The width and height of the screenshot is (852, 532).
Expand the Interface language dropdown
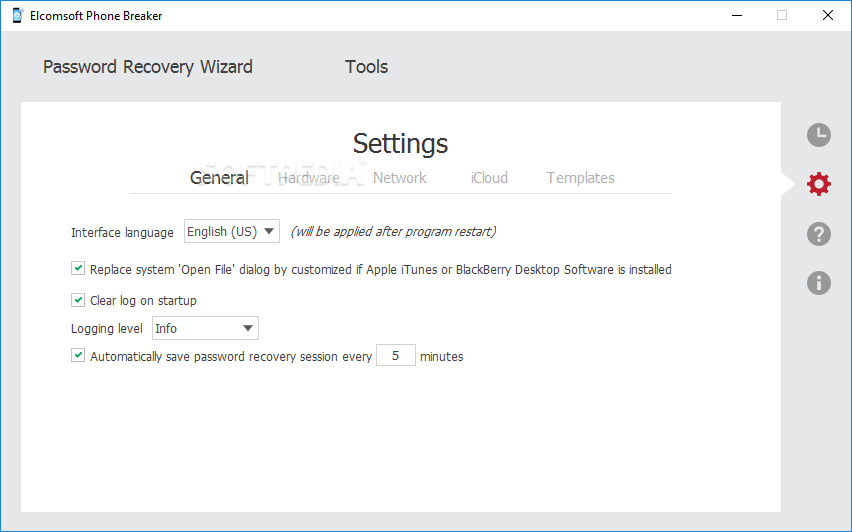232,231
